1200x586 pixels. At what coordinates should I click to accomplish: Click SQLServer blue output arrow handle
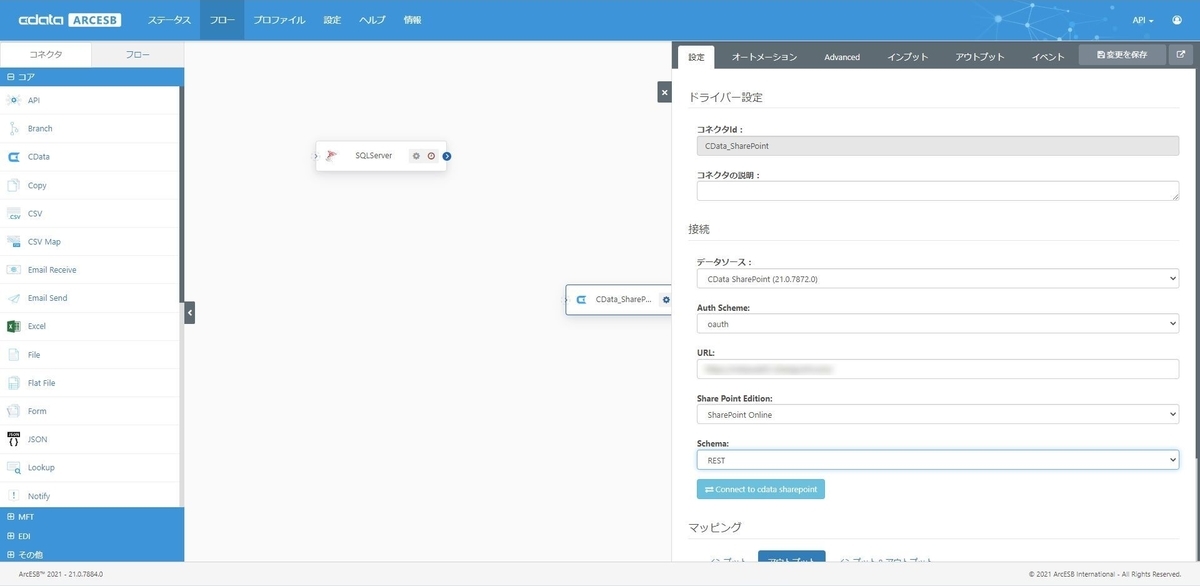pos(447,156)
